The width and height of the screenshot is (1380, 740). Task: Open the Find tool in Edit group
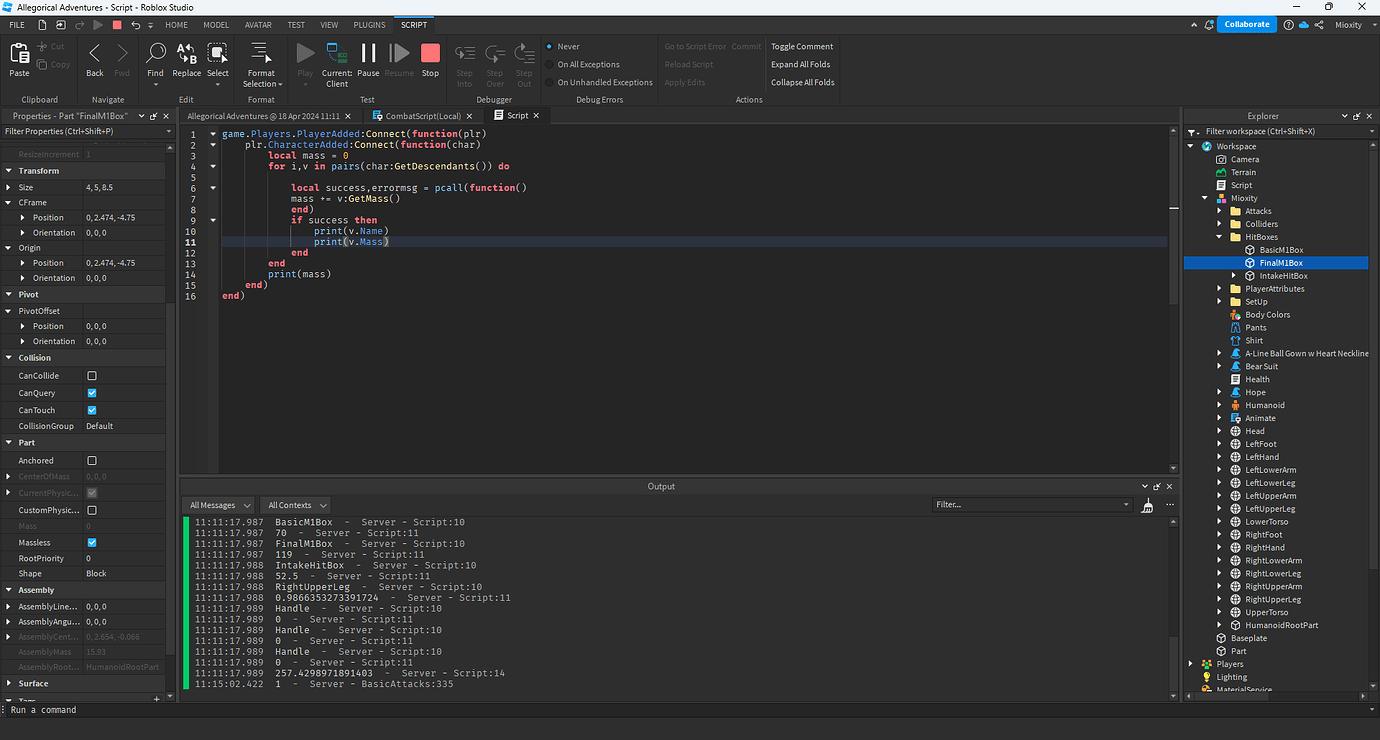(156, 55)
